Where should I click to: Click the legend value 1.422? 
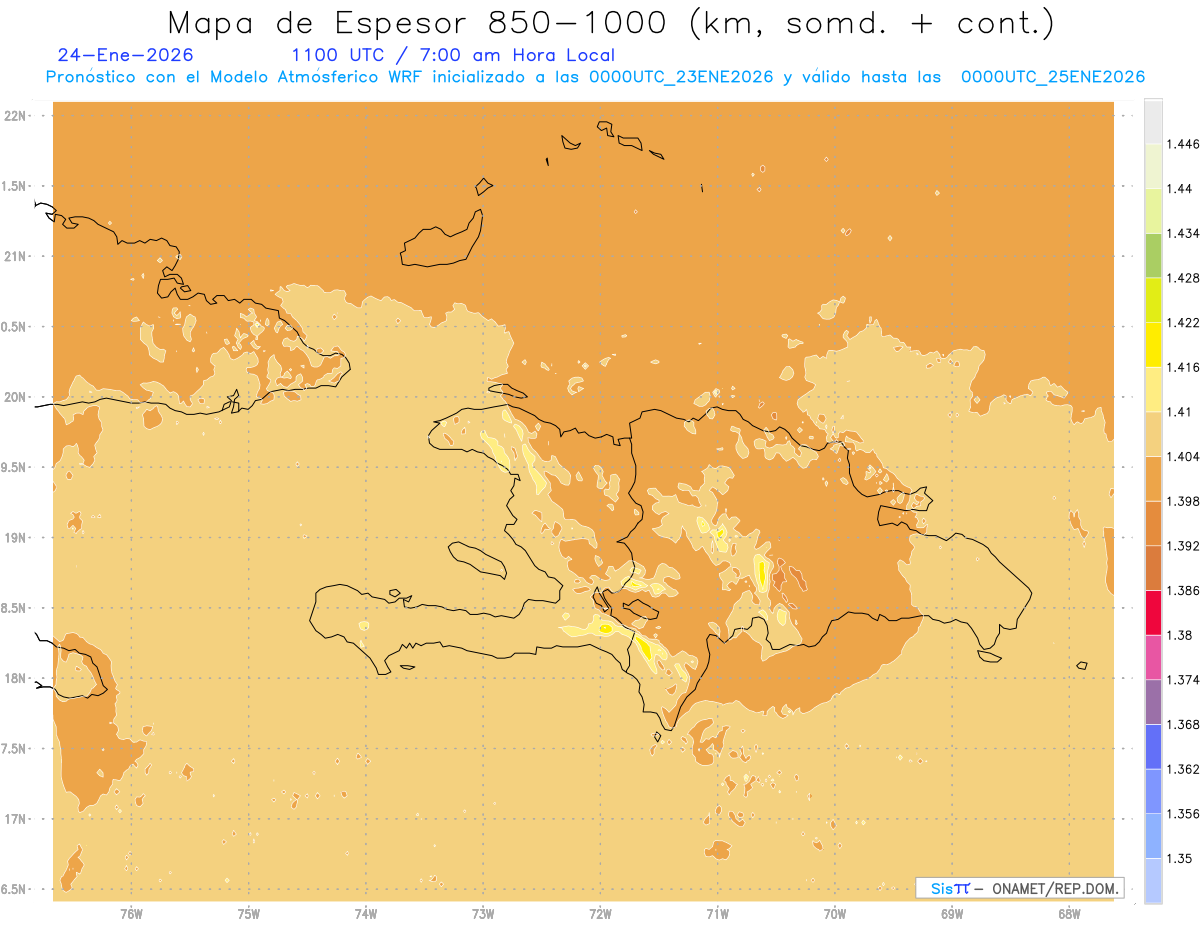tap(1182, 322)
